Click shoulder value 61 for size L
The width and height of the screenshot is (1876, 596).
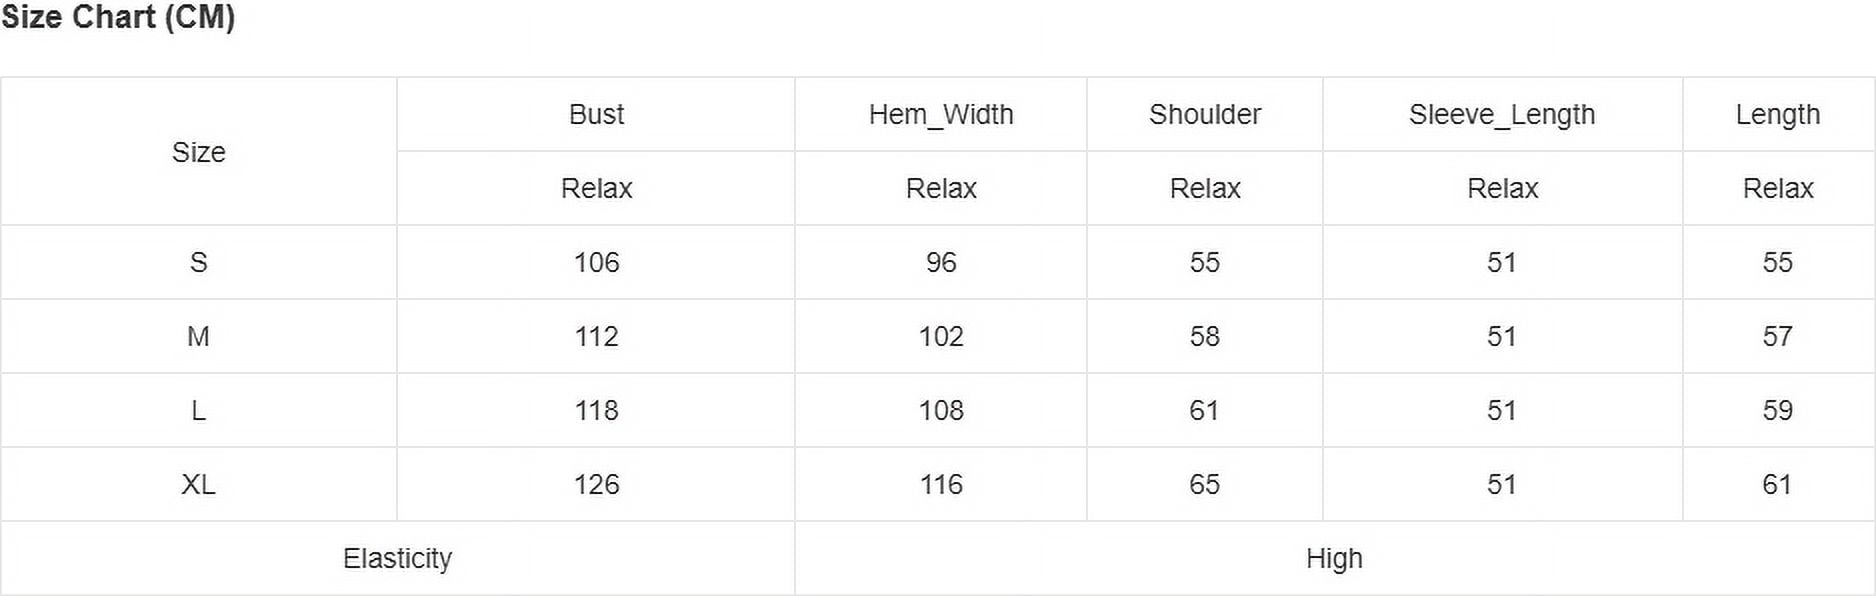pyautogui.click(x=1204, y=410)
